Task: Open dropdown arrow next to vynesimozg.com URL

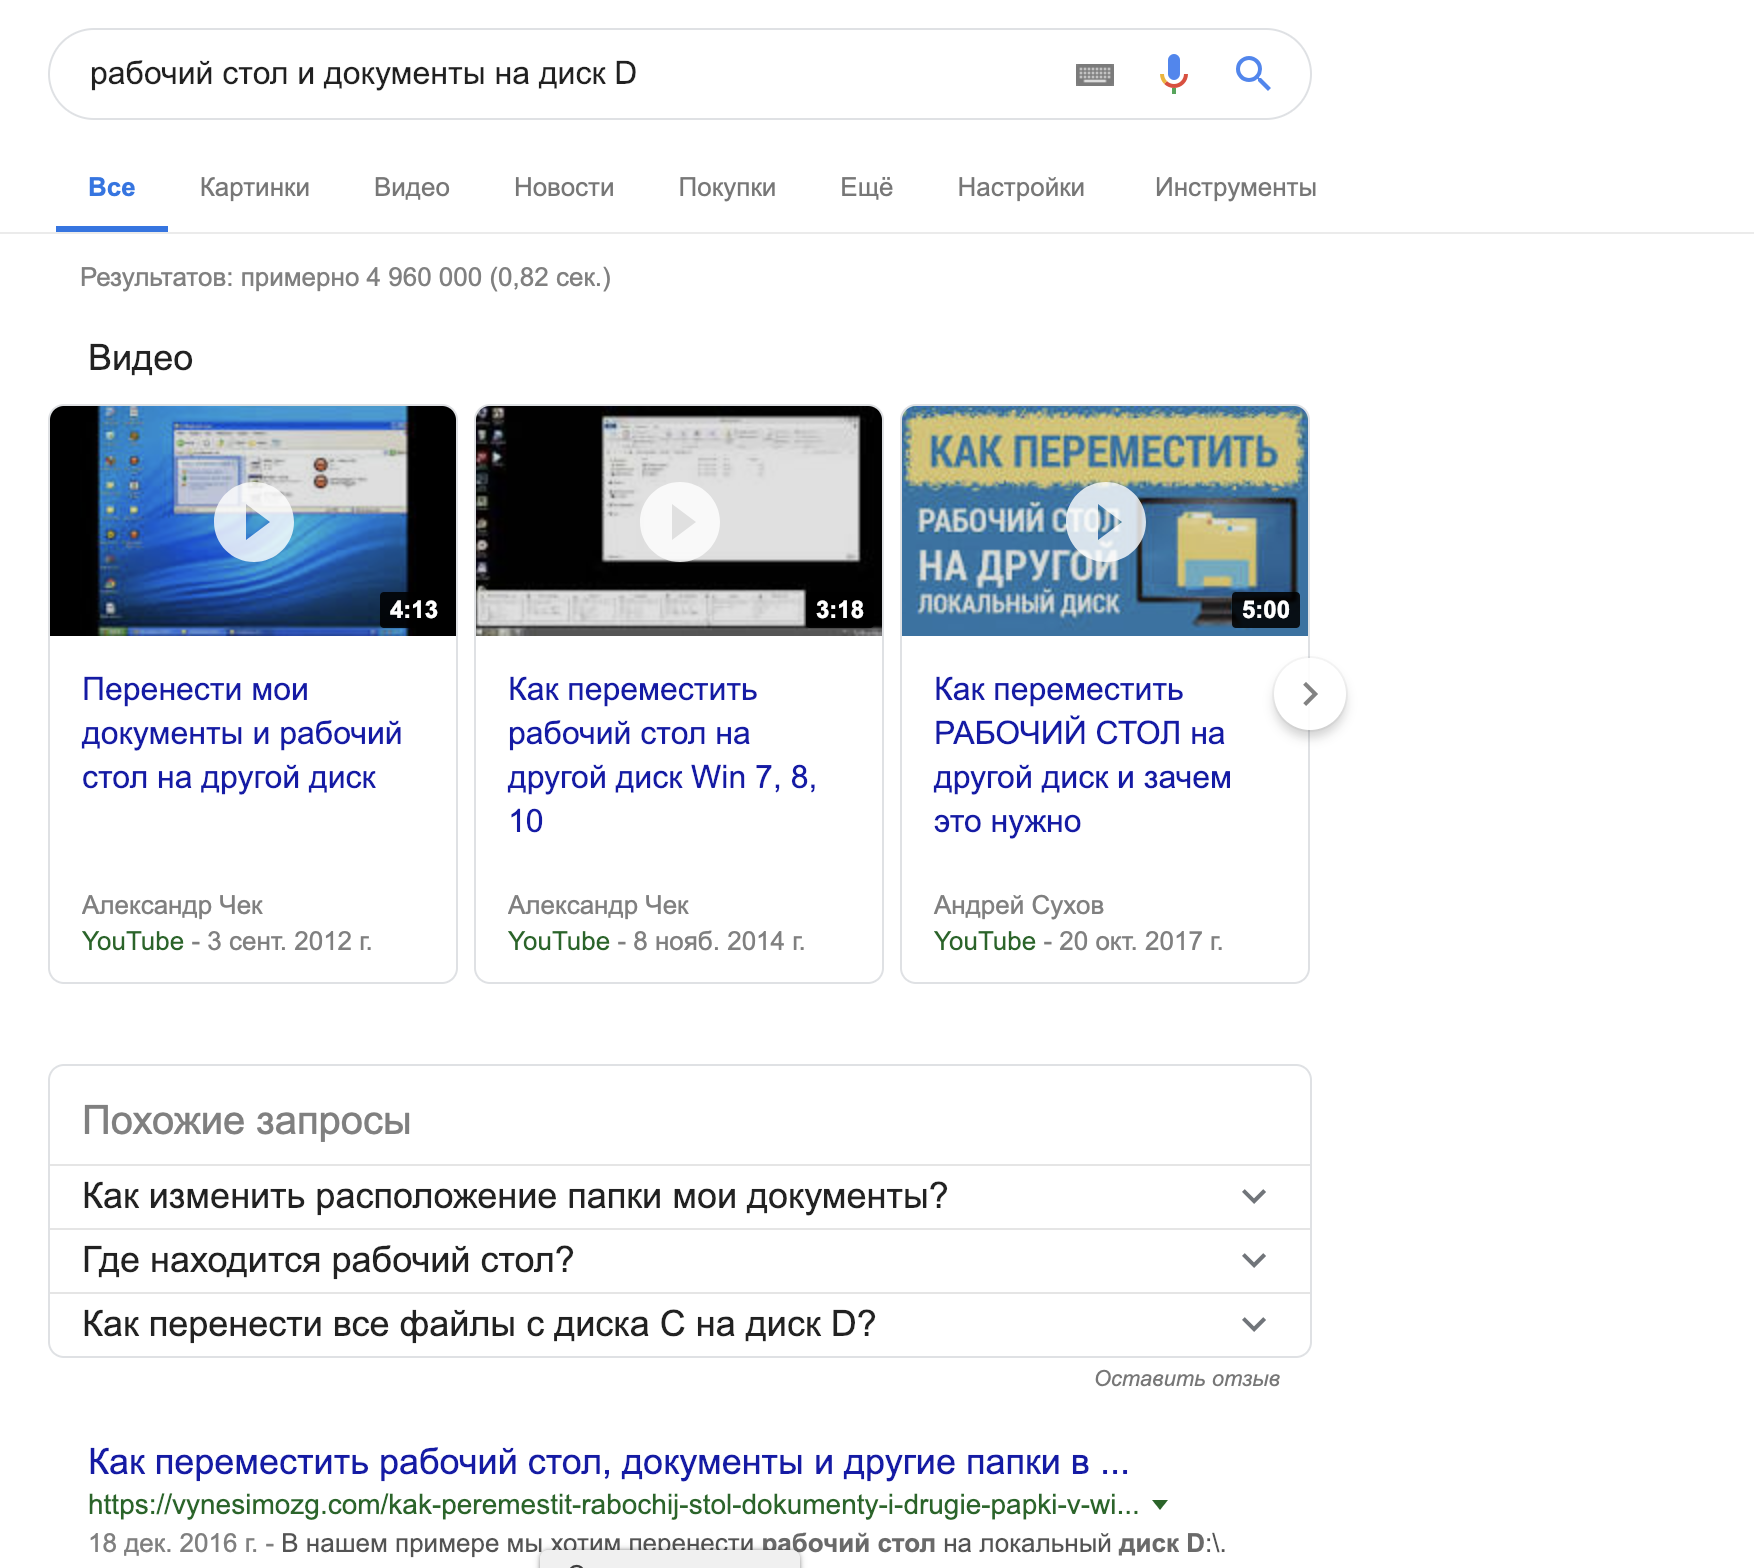Action: point(1160,1505)
